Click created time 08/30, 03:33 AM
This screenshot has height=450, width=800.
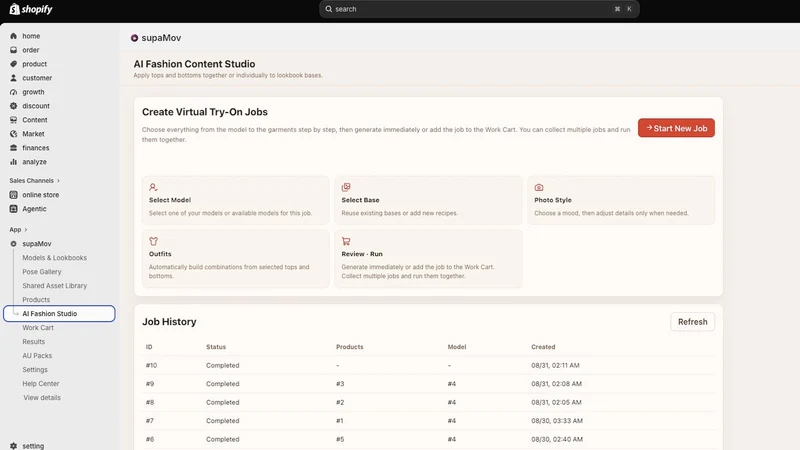tap(557, 421)
